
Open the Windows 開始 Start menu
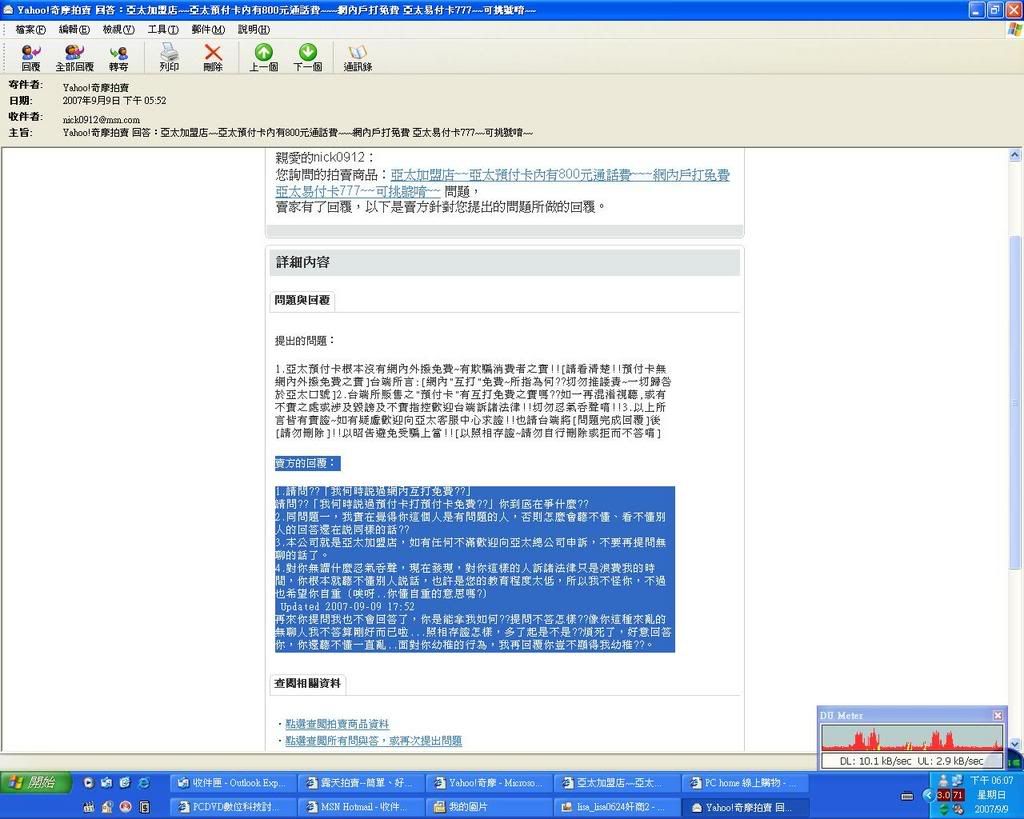(x=33, y=782)
